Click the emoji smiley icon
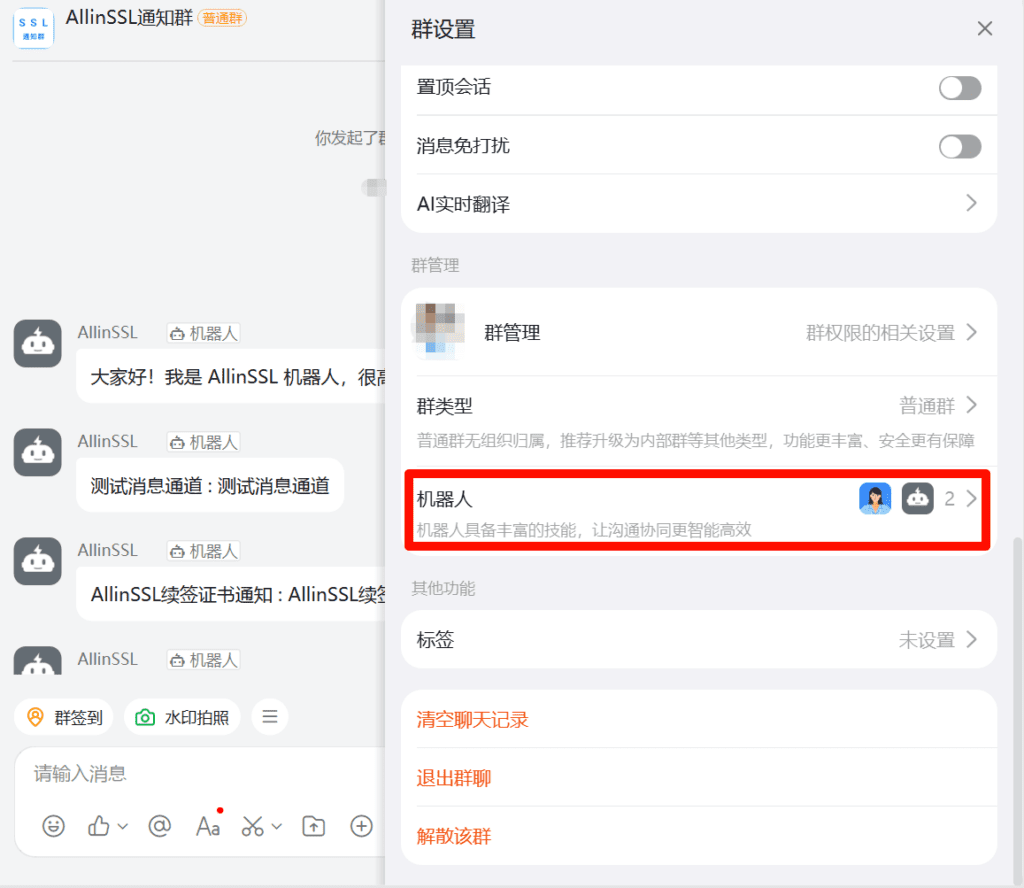 point(53,826)
